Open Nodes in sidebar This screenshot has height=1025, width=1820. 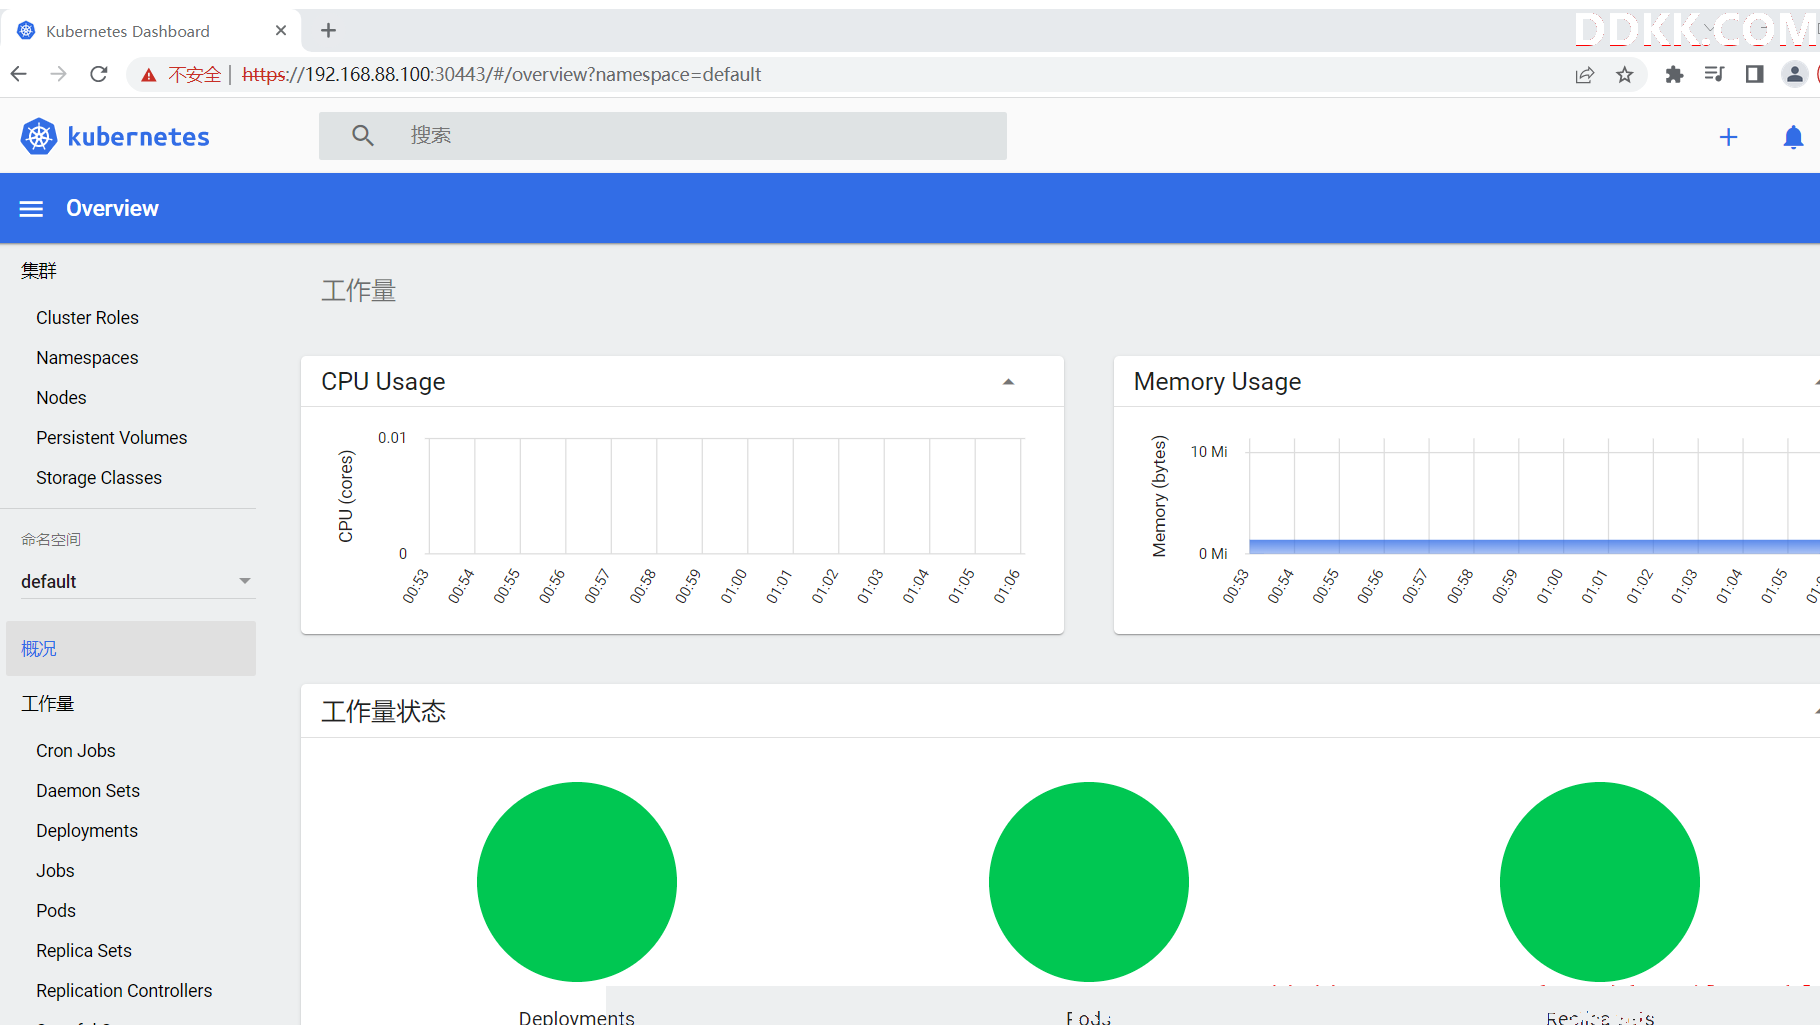click(61, 398)
